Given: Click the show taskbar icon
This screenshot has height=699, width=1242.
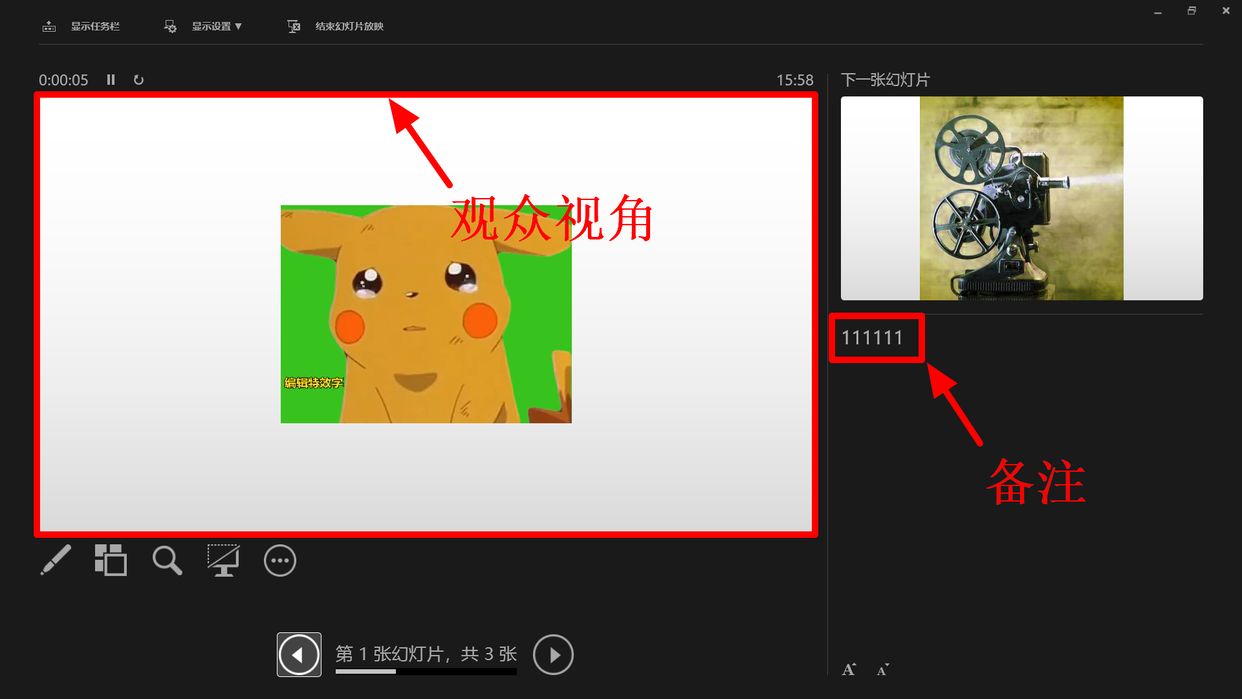Looking at the screenshot, I should point(49,26).
